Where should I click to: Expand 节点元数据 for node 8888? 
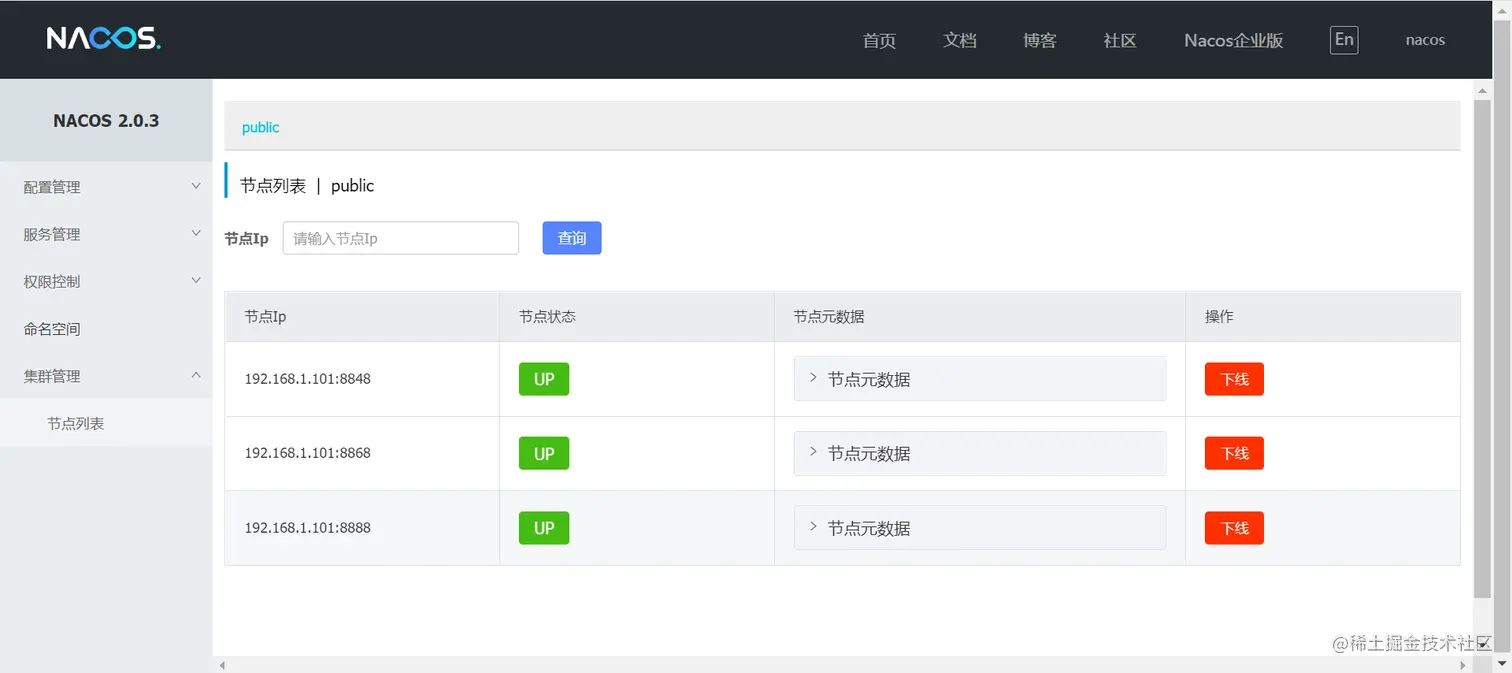(x=980, y=528)
